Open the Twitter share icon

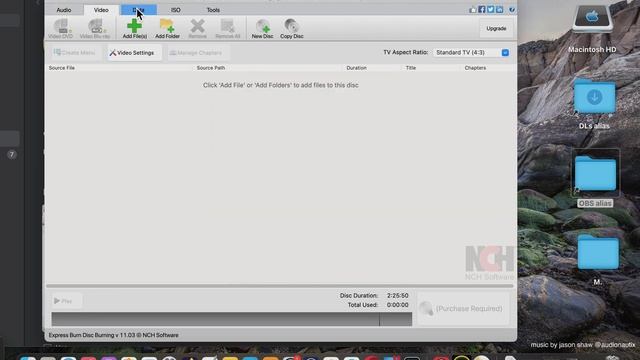491,9
